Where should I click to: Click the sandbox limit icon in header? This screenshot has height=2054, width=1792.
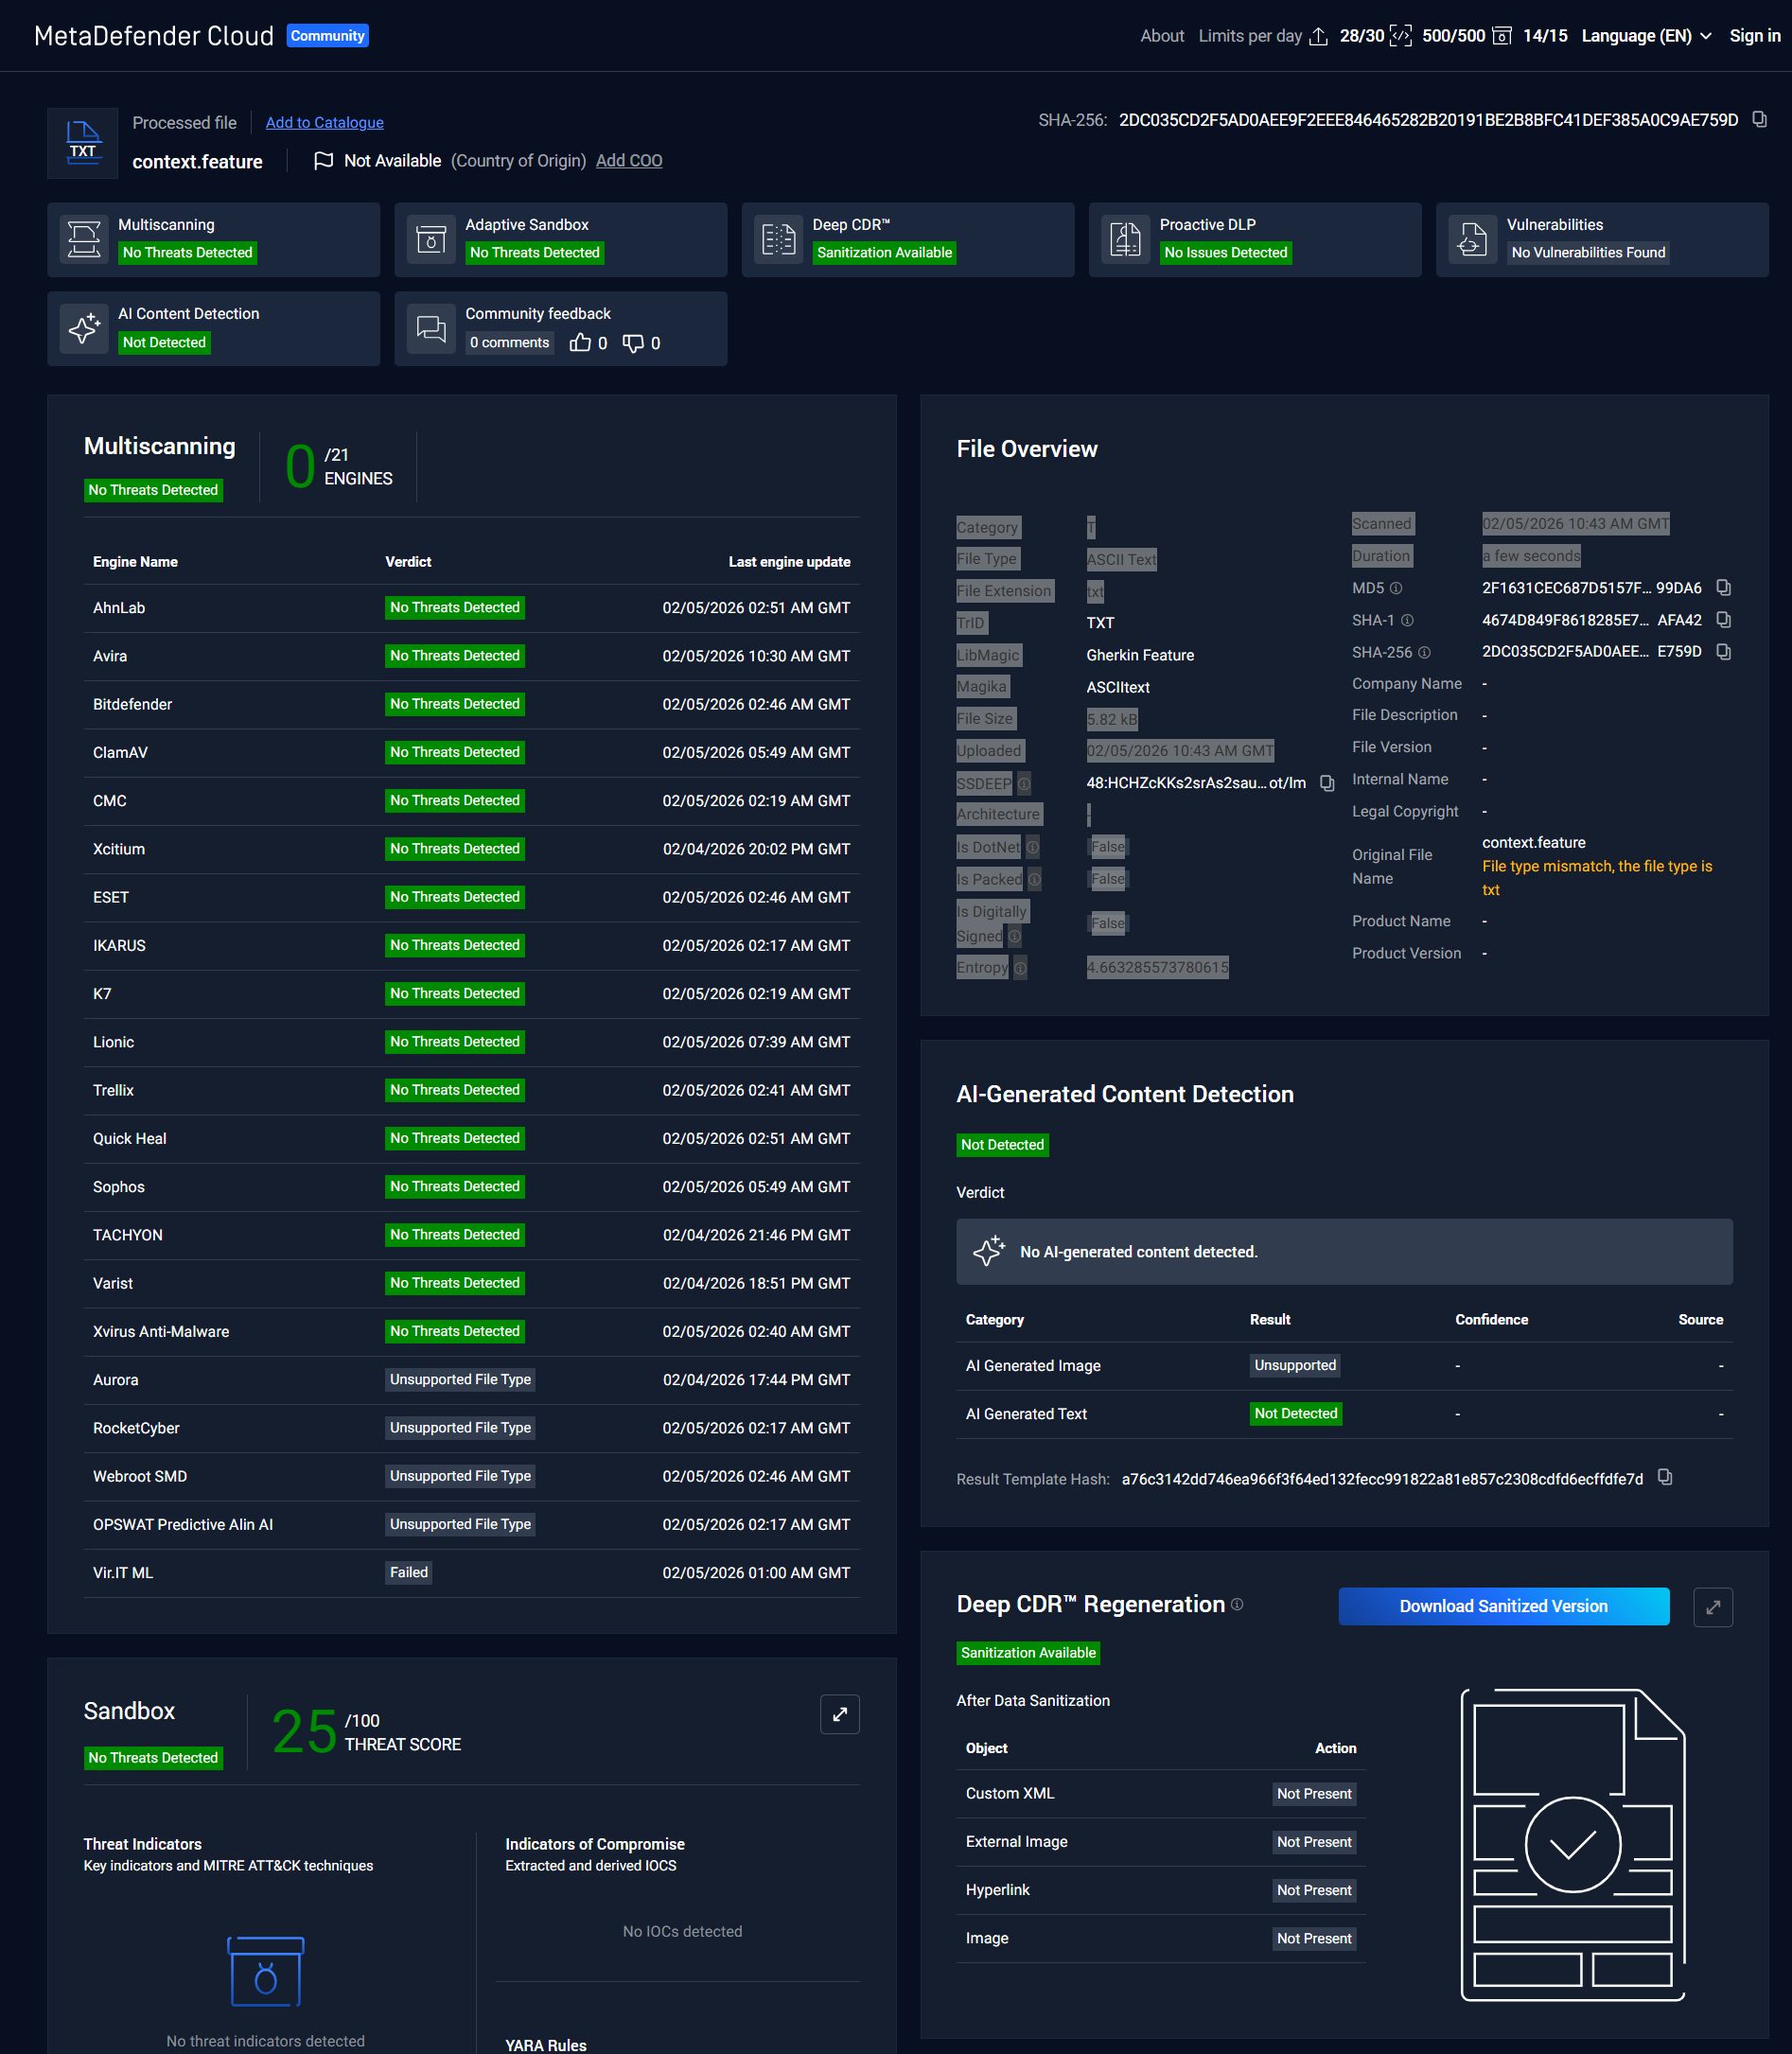point(1501,36)
